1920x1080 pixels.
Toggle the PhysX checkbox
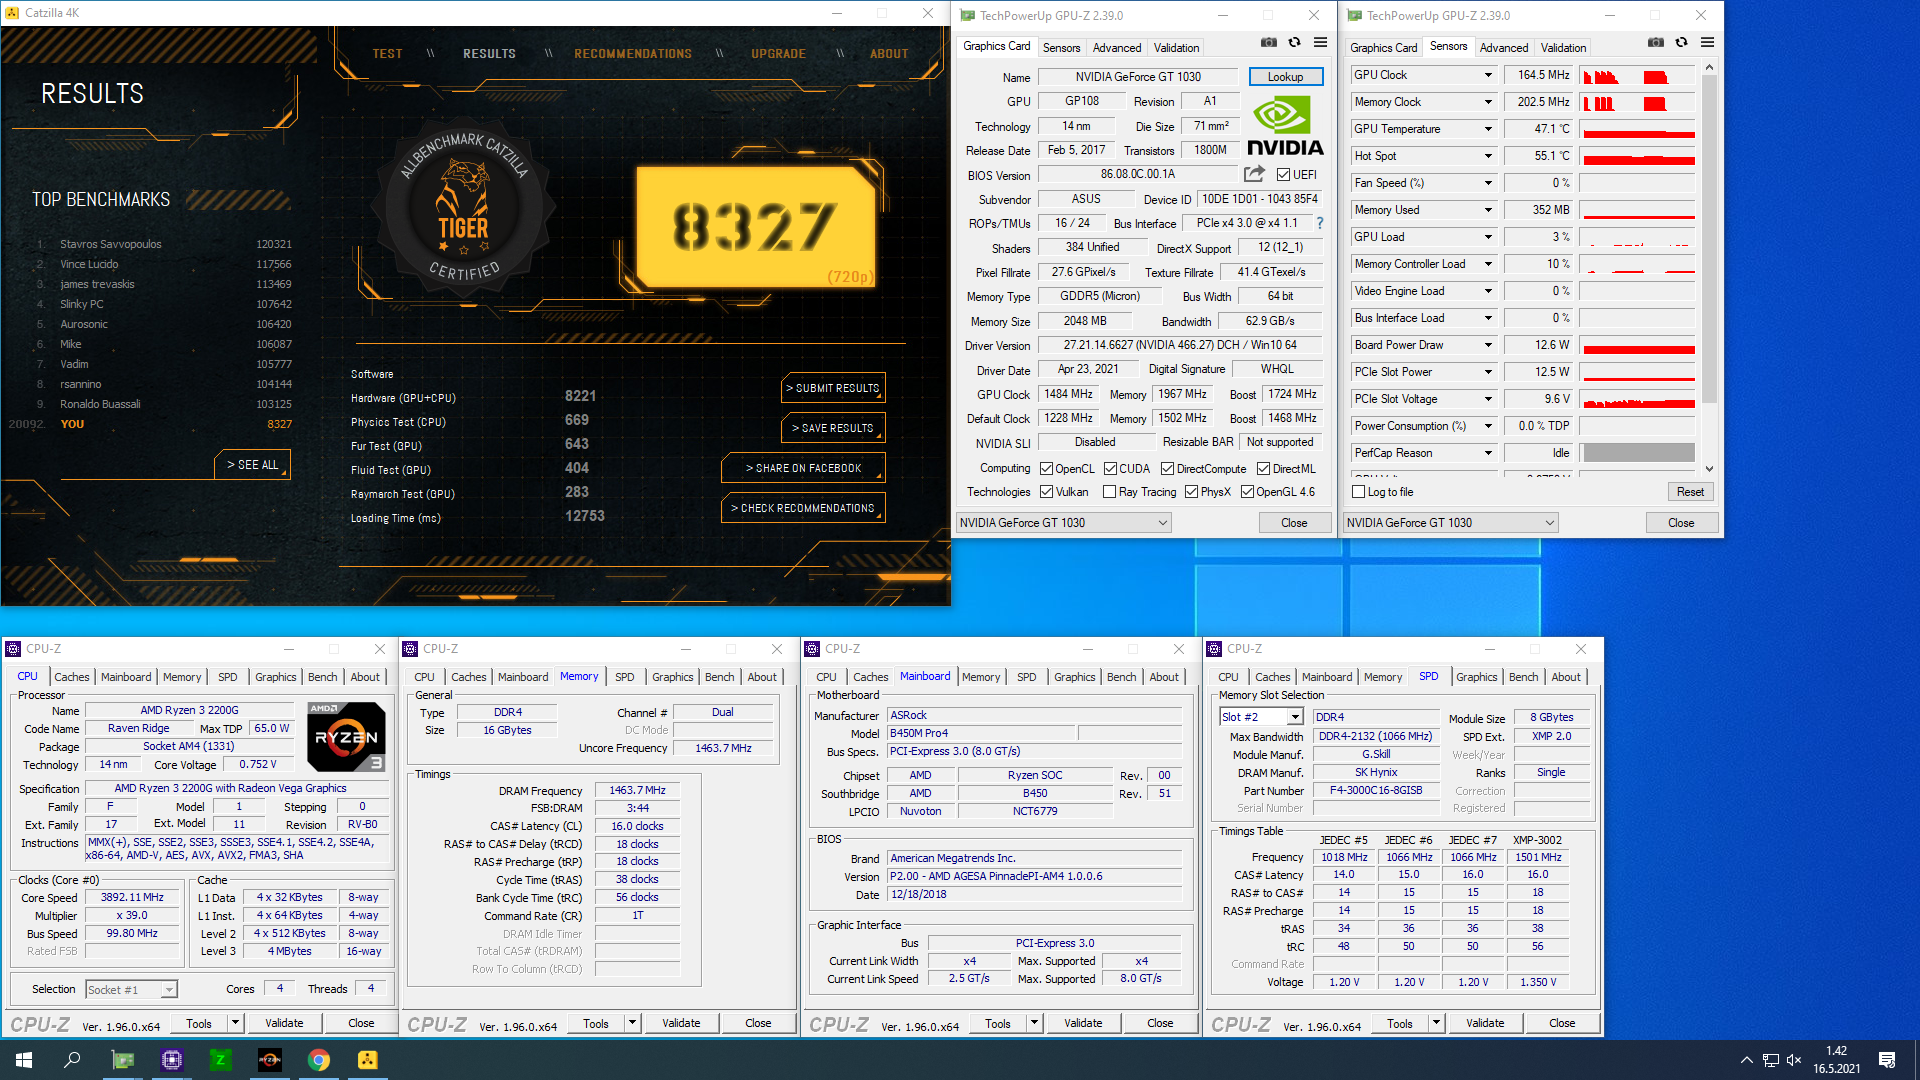pyautogui.click(x=1191, y=492)
